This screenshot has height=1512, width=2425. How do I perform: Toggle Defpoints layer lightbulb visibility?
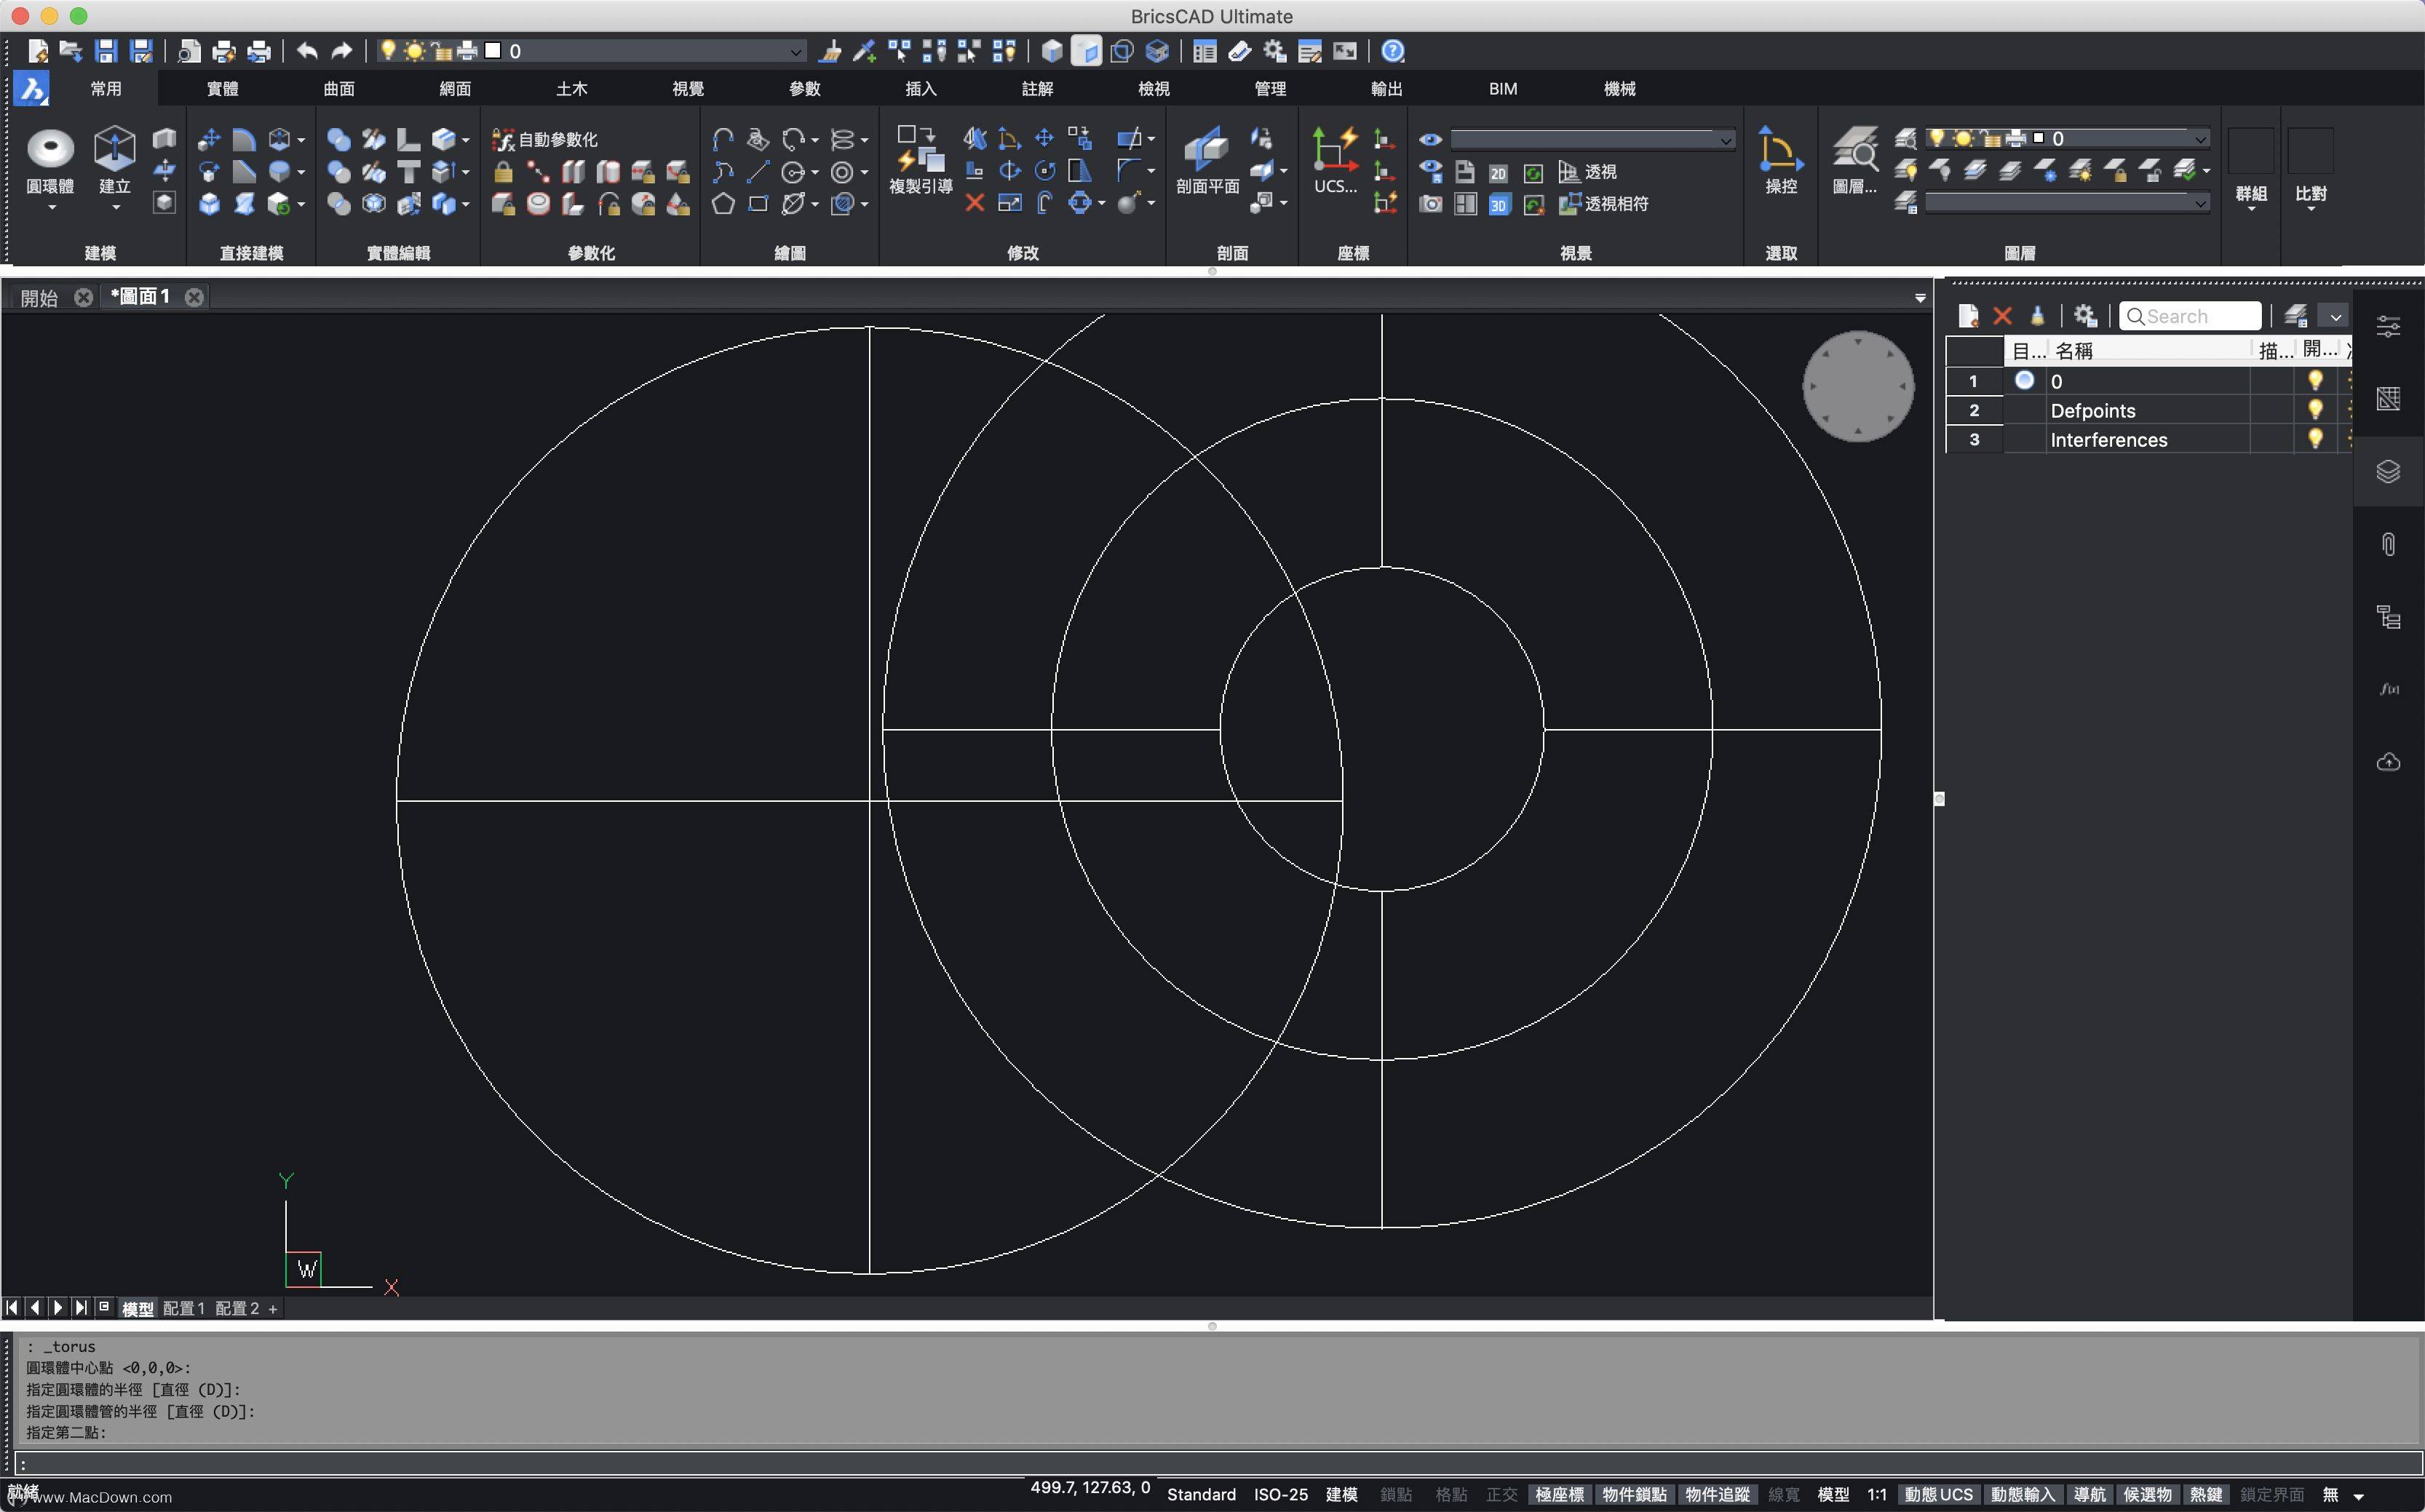(x=2314, y=410)
